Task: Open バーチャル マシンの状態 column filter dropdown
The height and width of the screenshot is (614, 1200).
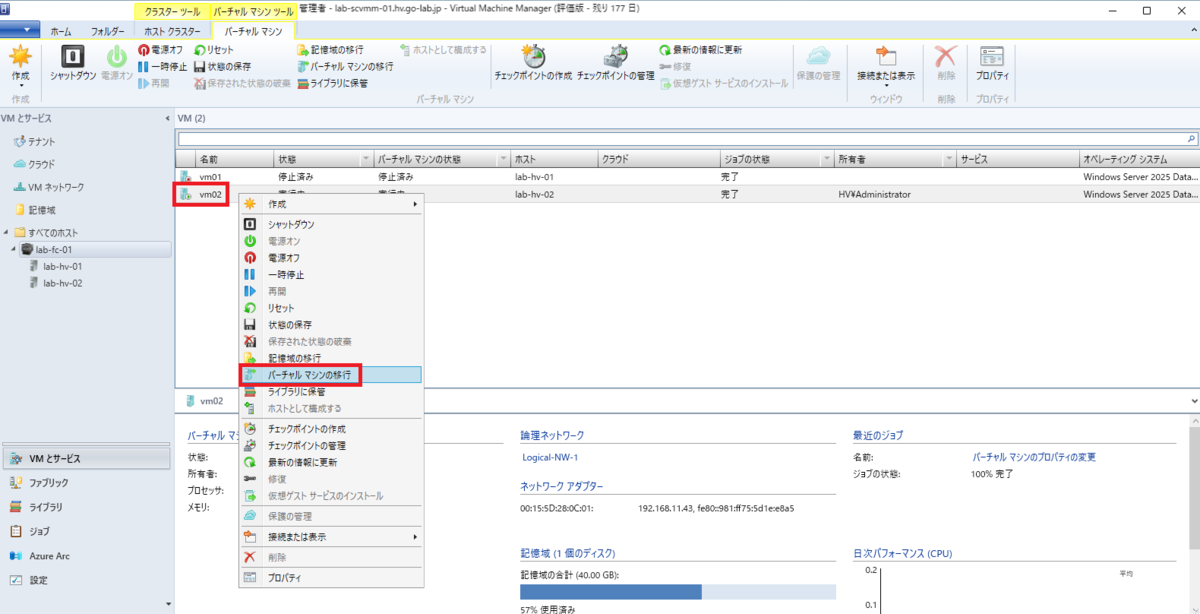Action: 503,160
